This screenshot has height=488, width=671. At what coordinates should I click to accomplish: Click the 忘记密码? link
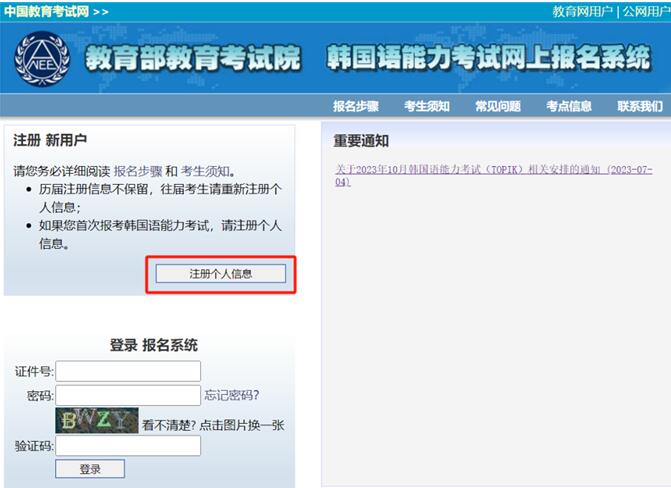pyautogui.click(x=232, y=395)
